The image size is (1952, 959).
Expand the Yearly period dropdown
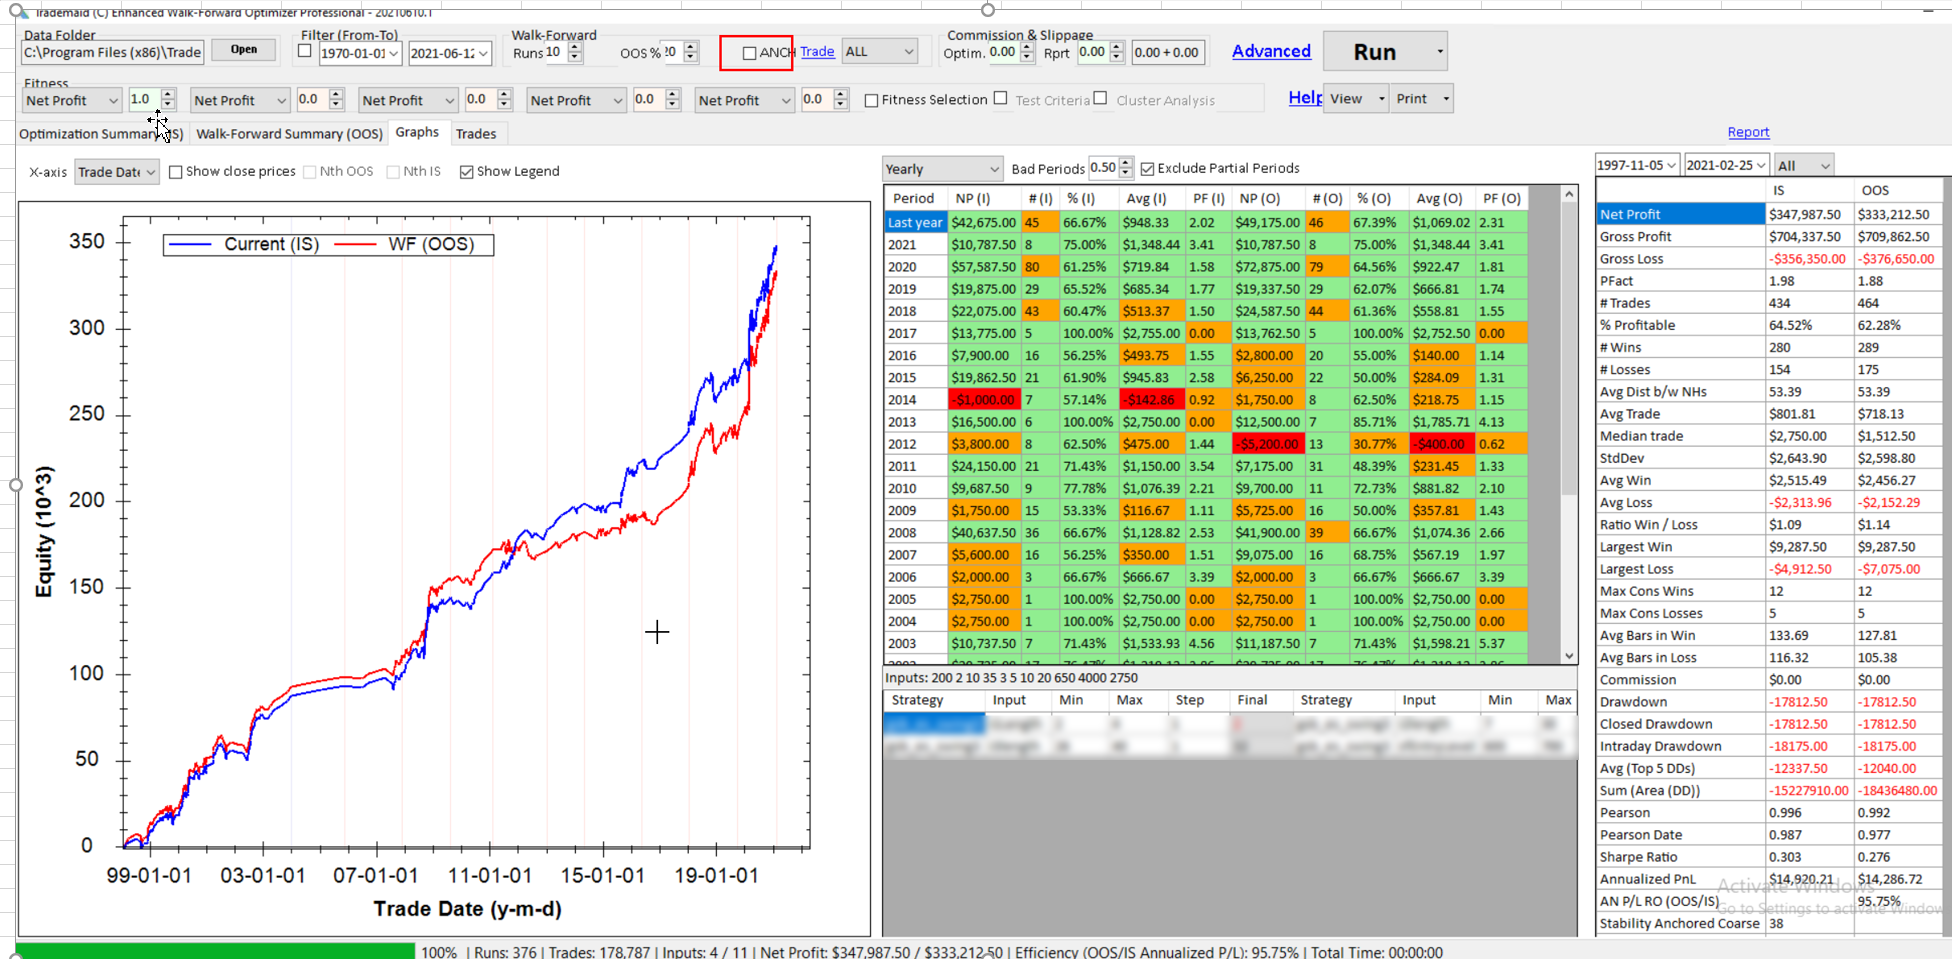point(993,169)
